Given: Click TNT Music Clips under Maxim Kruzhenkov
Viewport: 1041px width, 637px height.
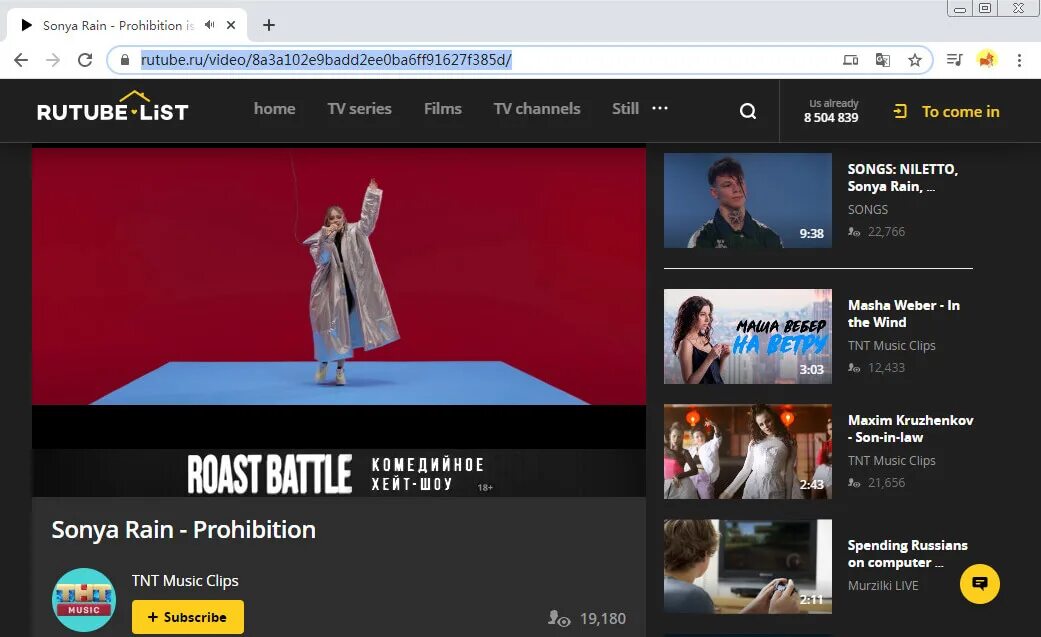Looking at the screenshot, I should (x=892, y=460).
